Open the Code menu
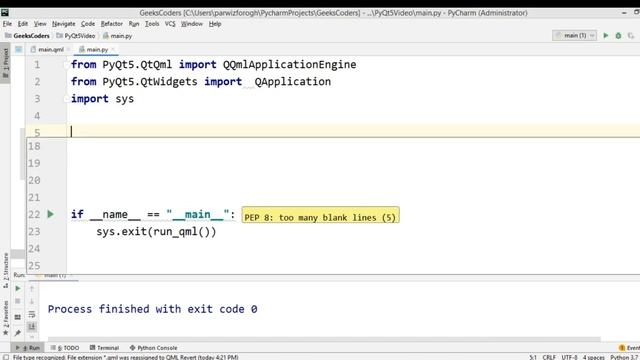The image size is (640, 360). pyautogui.click(x=88, y=24)
